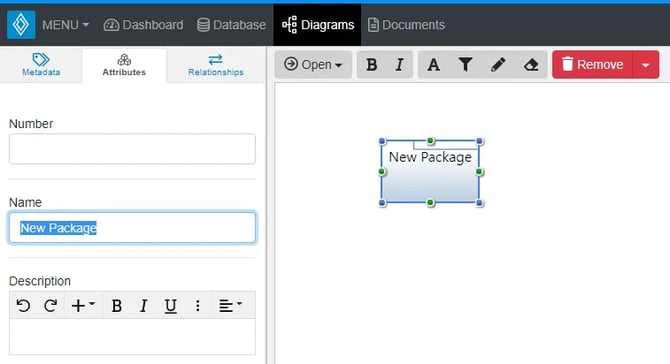The image size is (670, 364).
Task: Open the Database section
Action: click(231, 25)
